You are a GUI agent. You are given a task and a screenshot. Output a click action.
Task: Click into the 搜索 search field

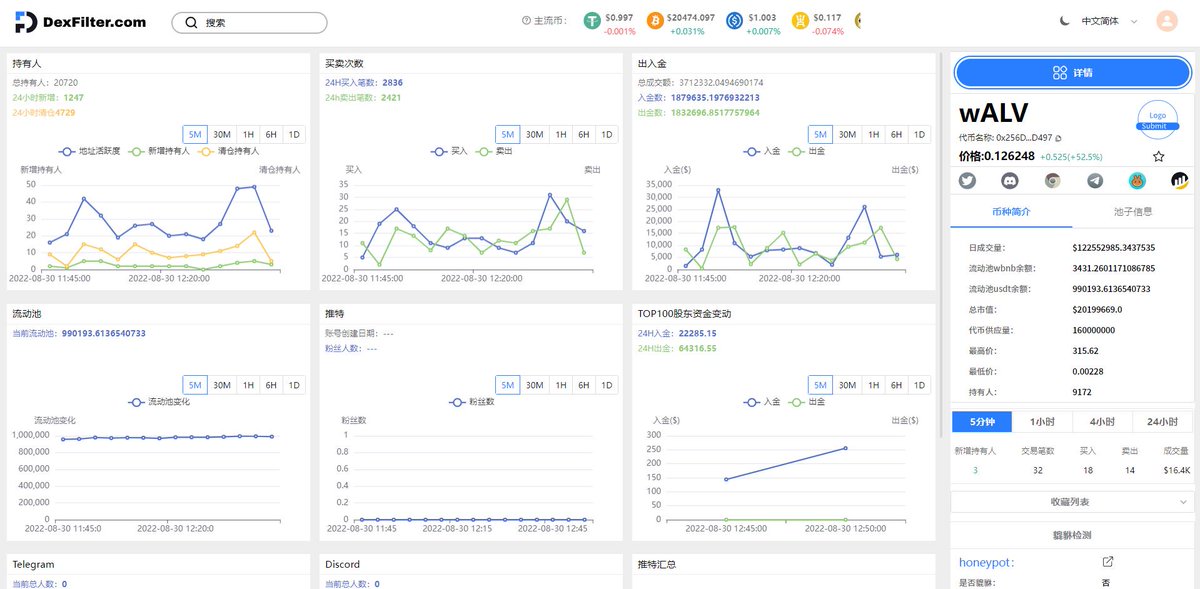pos(249,23)
